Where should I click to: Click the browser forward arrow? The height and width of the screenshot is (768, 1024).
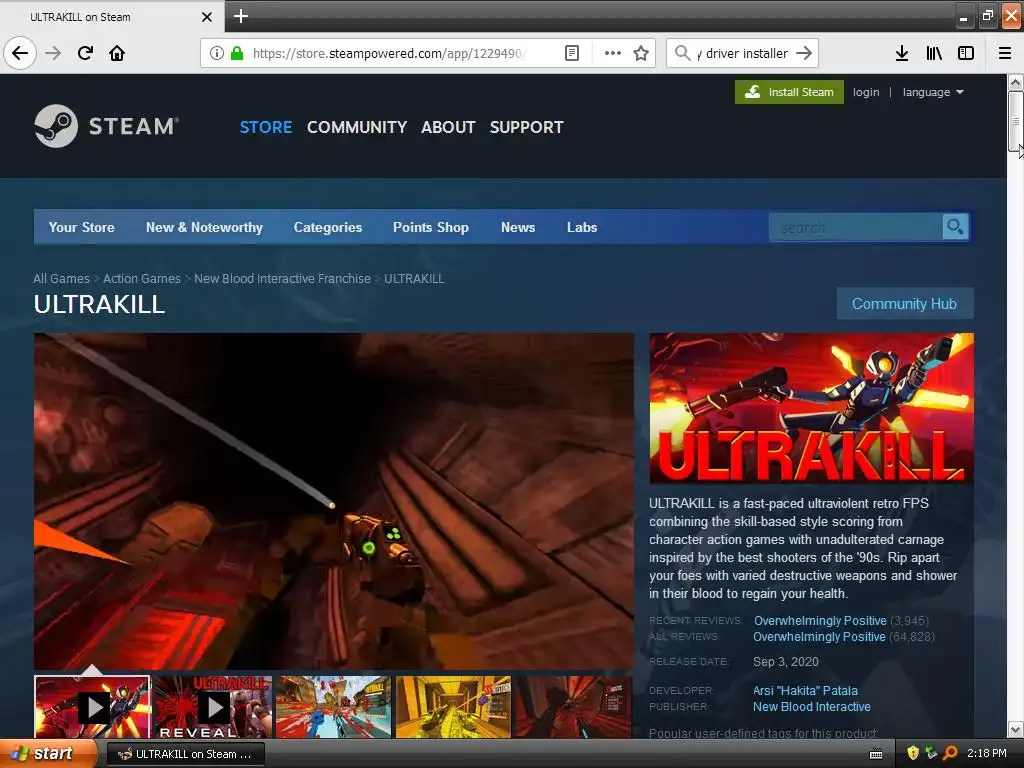(53, 53)
